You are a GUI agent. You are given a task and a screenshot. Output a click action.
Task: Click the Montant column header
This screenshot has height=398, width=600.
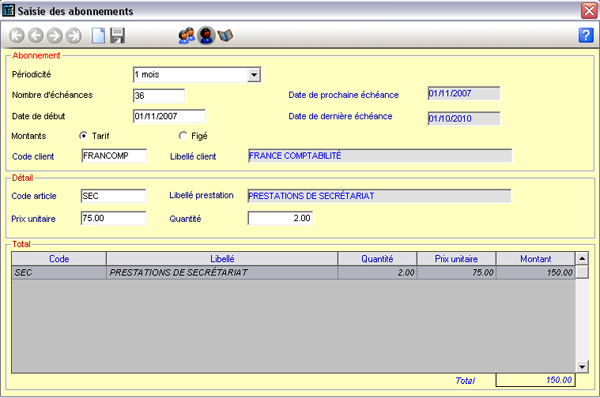[535, 259]
